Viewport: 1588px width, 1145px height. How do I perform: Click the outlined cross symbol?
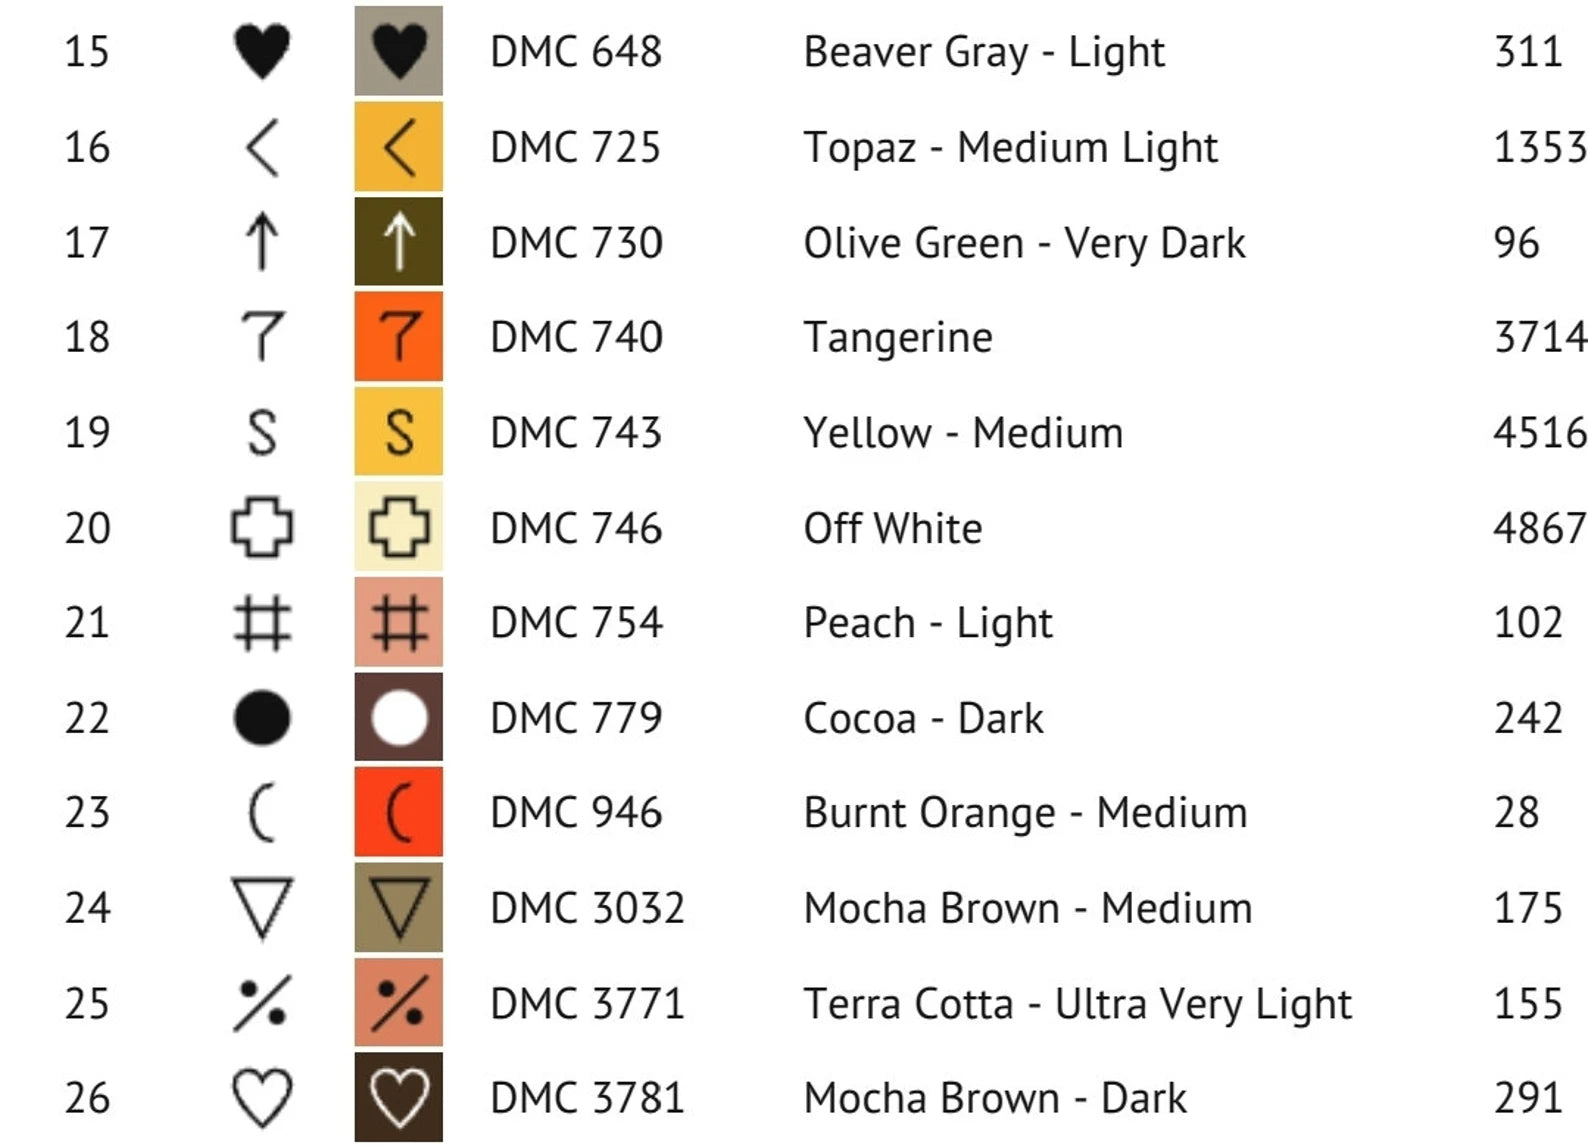262,527
